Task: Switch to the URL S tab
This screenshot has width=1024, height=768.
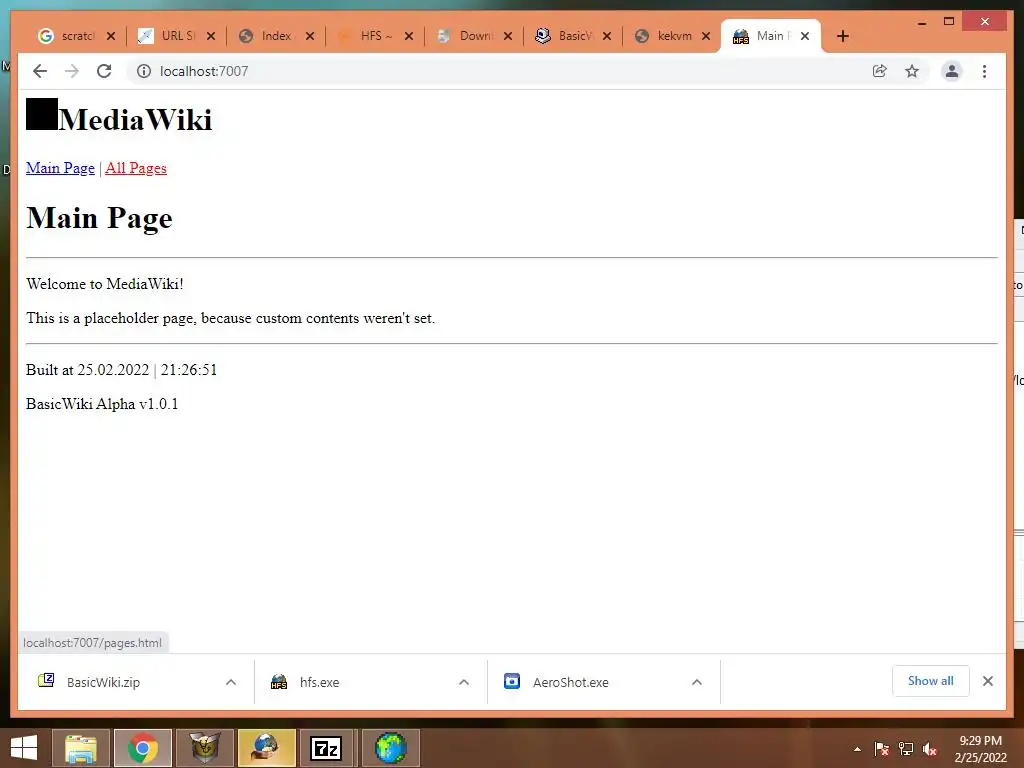Action: point(167,36)
